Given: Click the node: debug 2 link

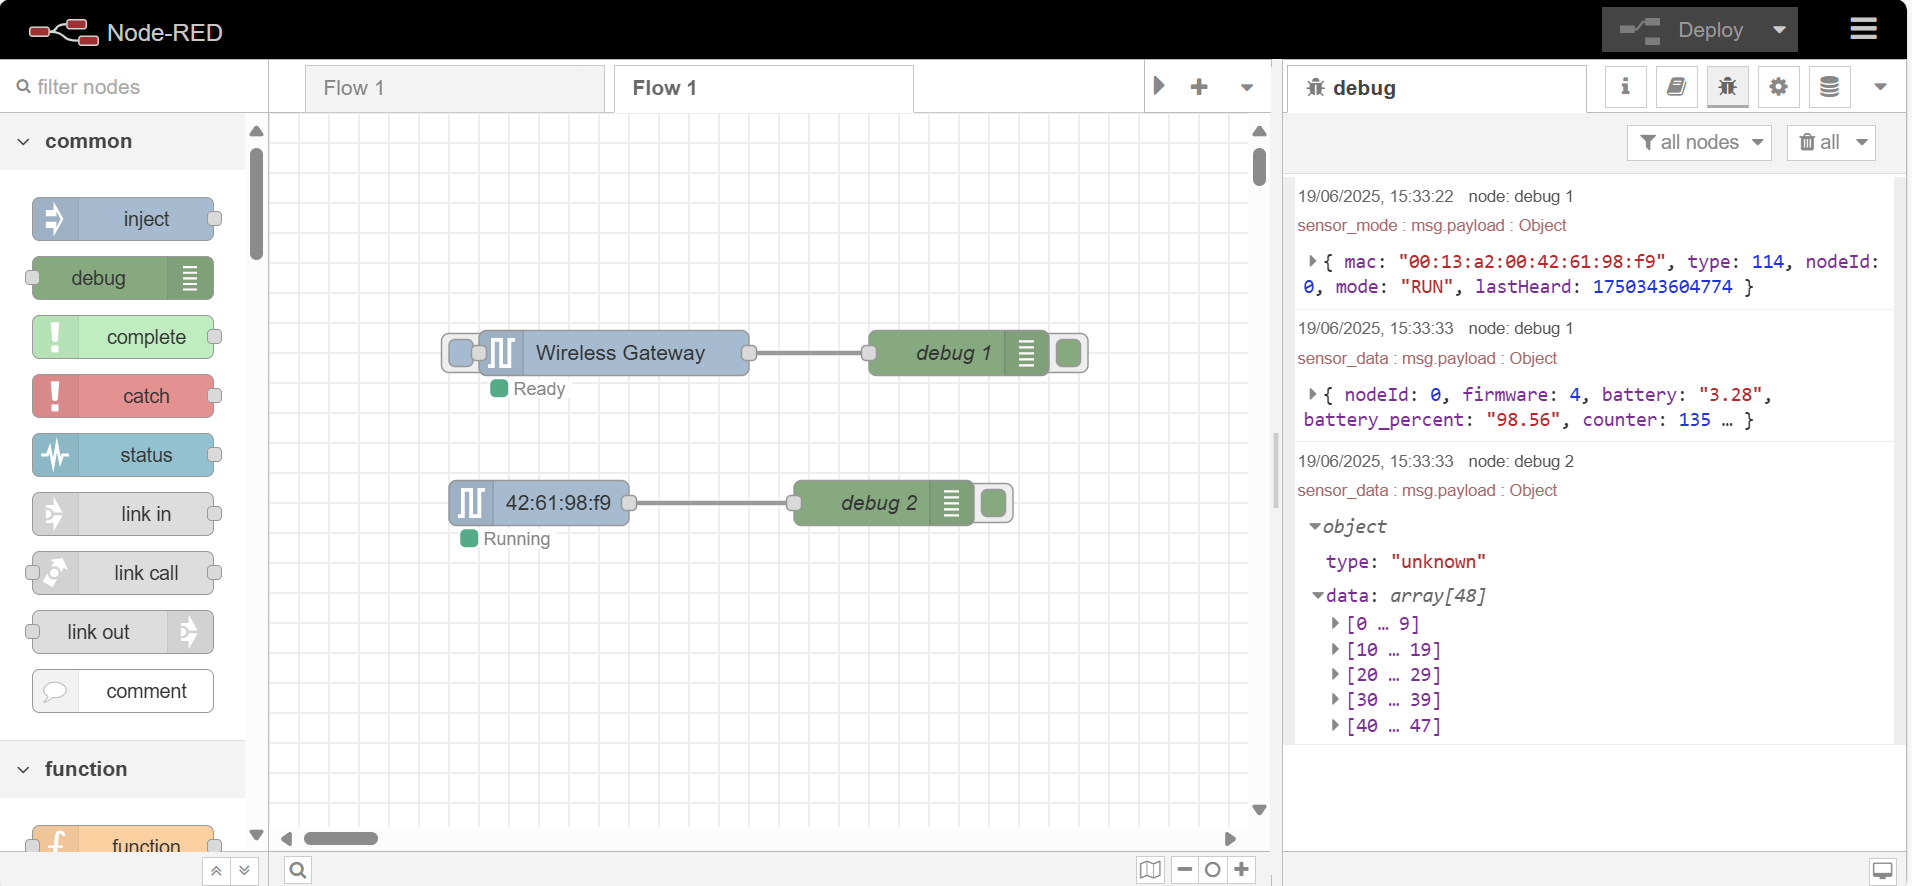Looking at the screenshot, I should (1521, 461).
